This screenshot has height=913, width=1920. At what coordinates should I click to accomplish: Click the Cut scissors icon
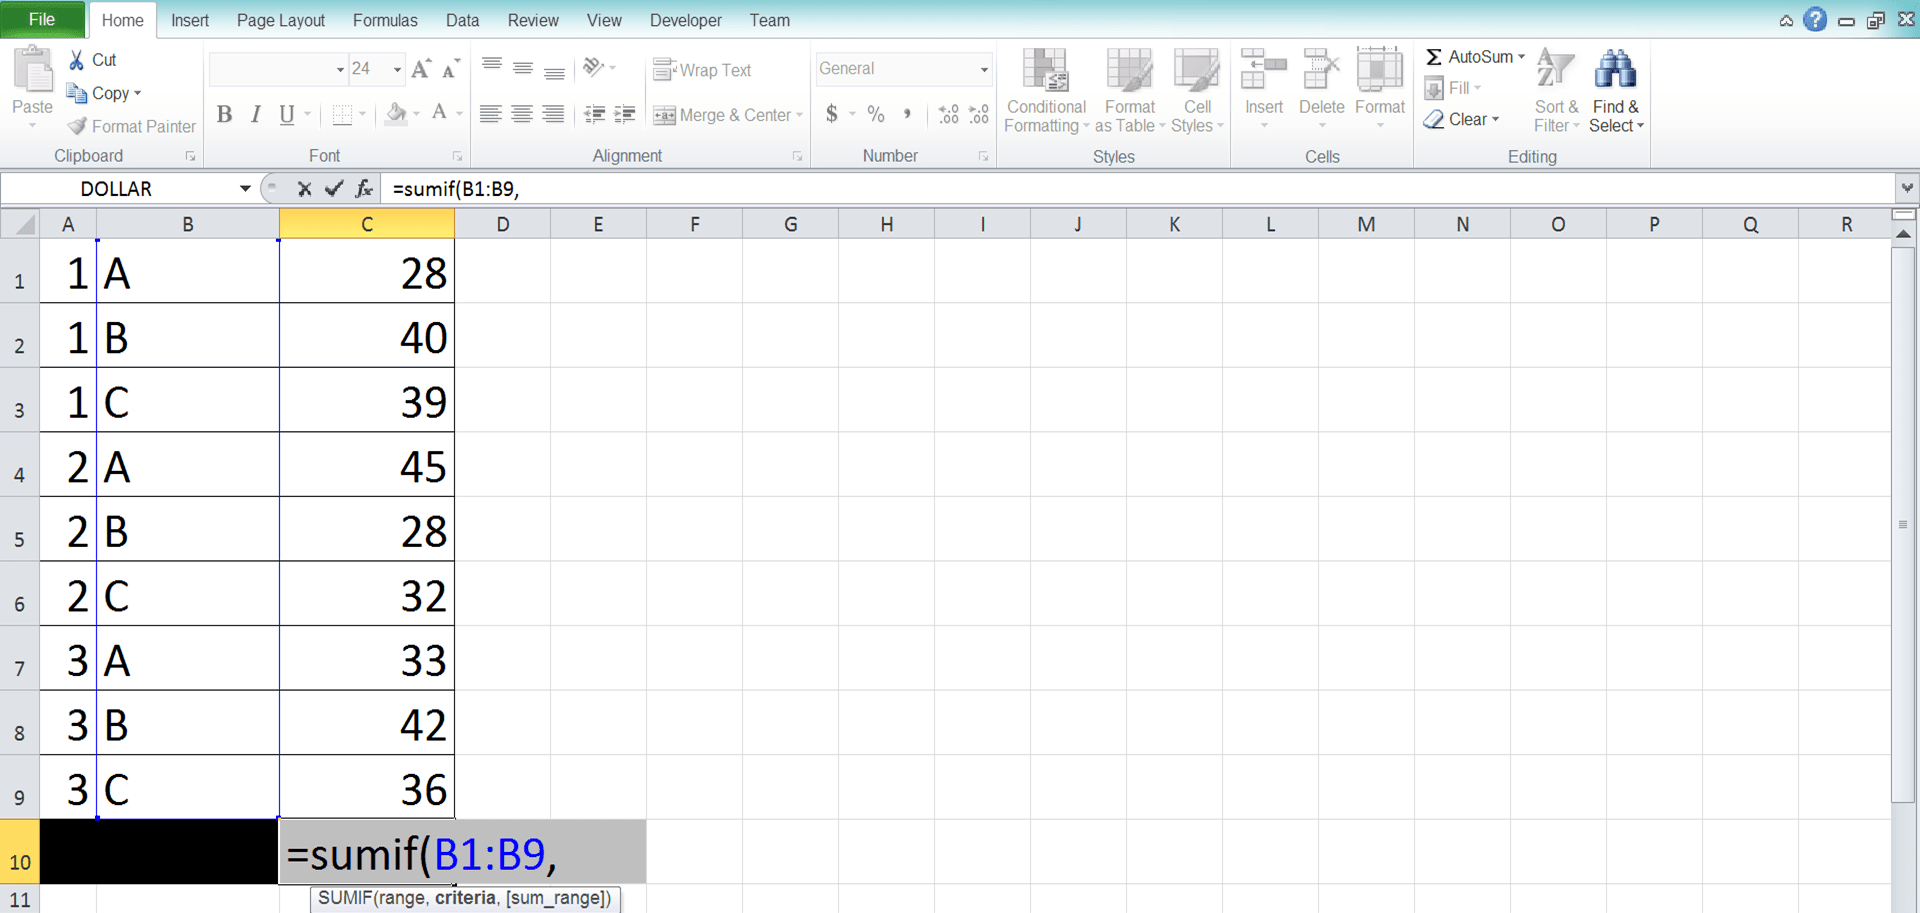pos(76,60)
